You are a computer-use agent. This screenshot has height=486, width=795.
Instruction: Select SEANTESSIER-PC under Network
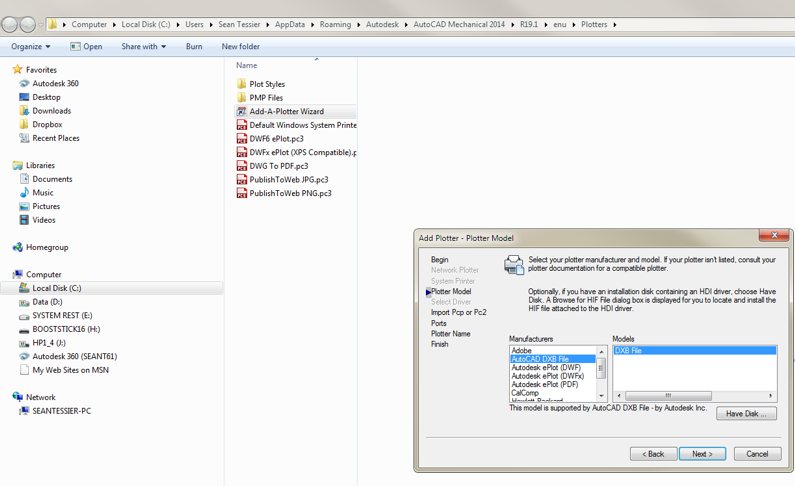point(62,412)
